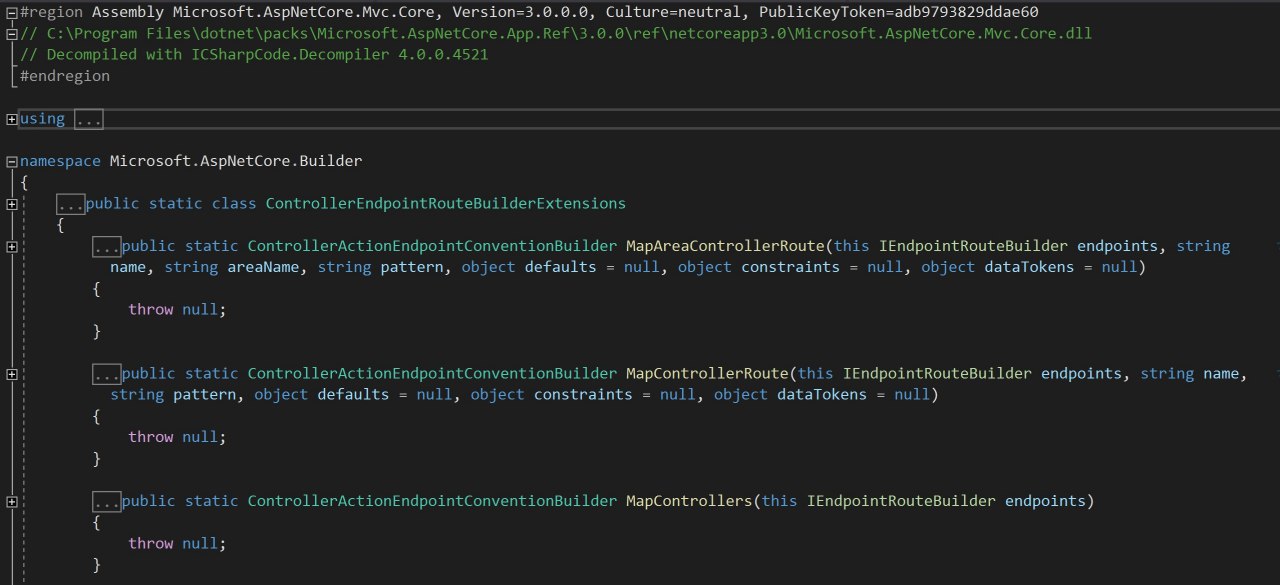Click the namespace keyword
Screen dimensions: 1280x585
(x=60, y=161)
